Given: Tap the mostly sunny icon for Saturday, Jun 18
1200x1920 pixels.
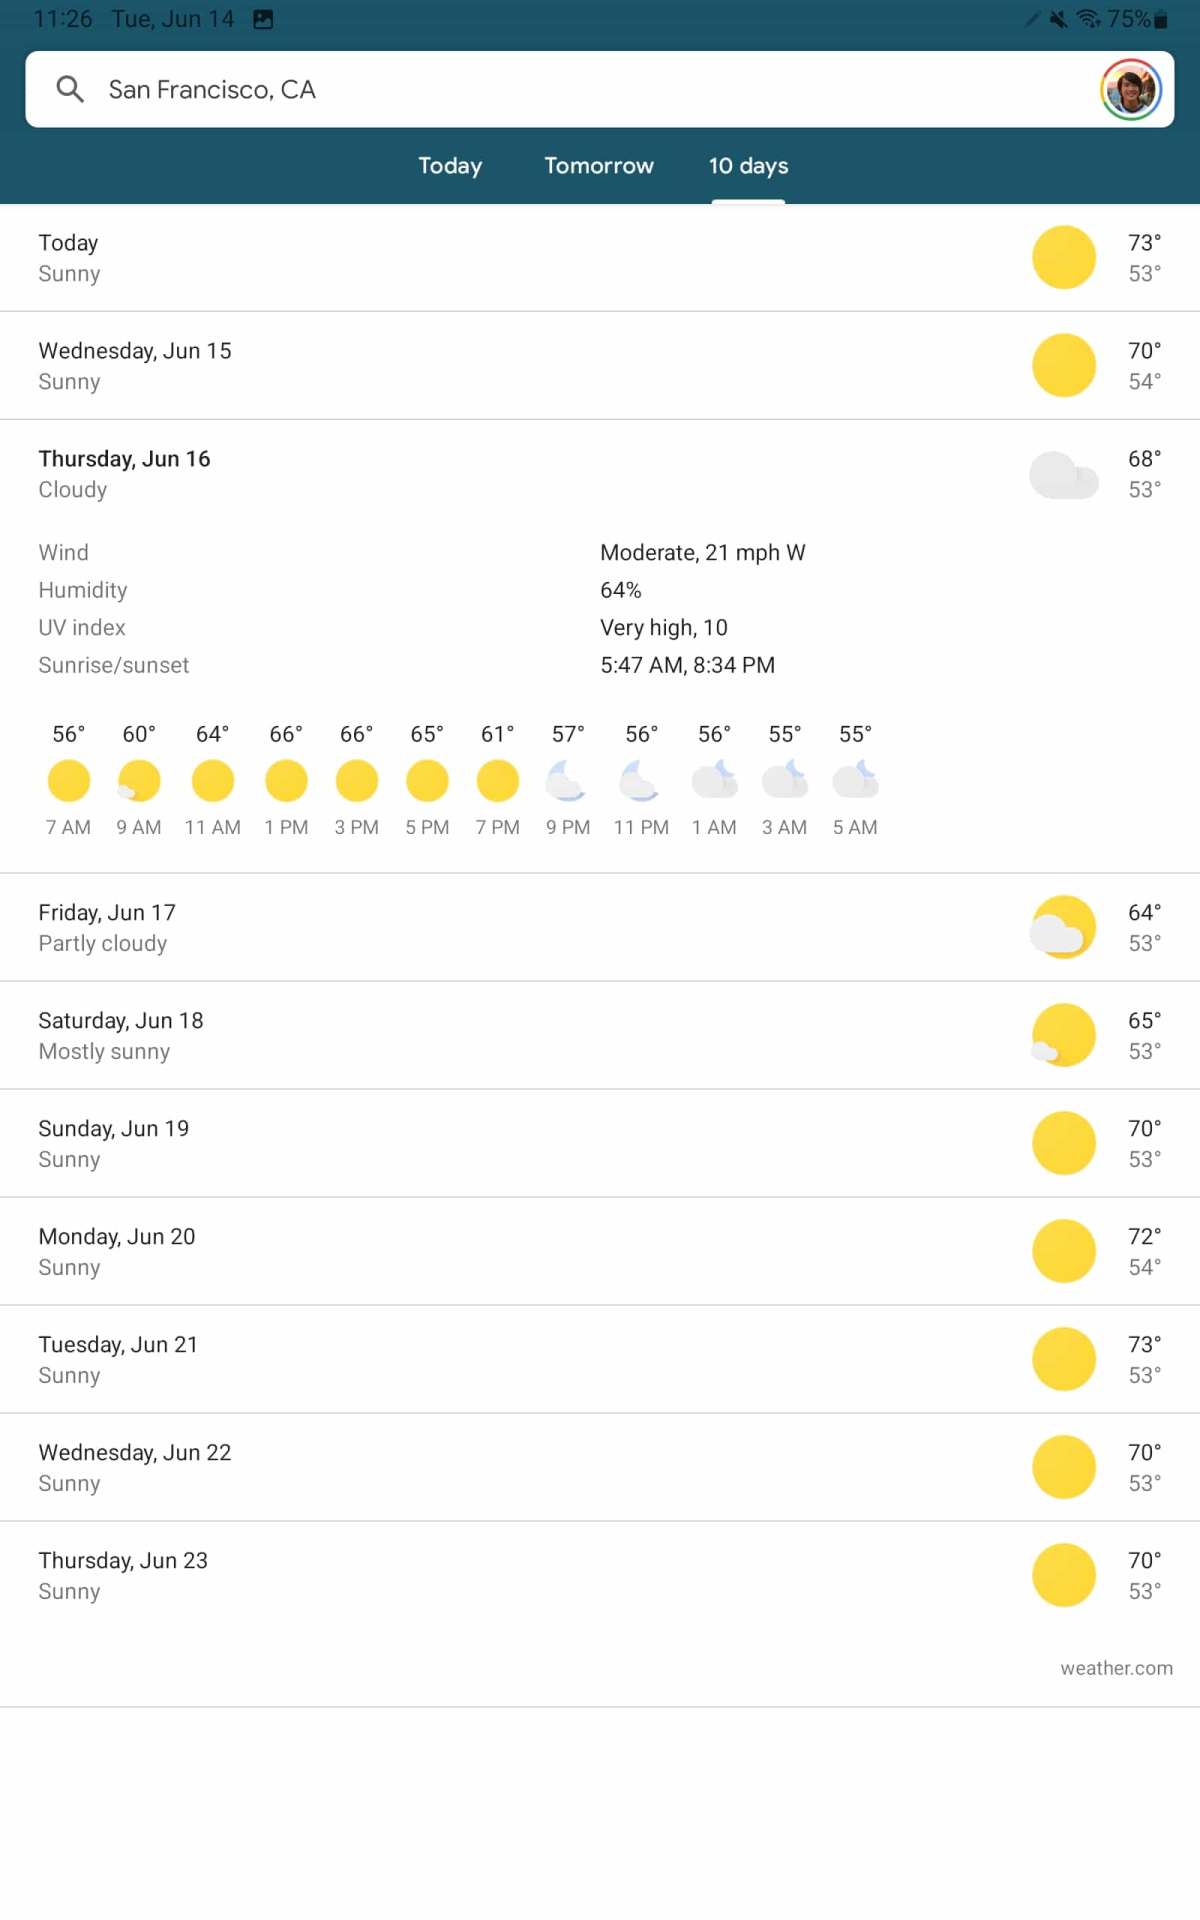Looking at the screenshot, I should [x=1063, y=1035].
